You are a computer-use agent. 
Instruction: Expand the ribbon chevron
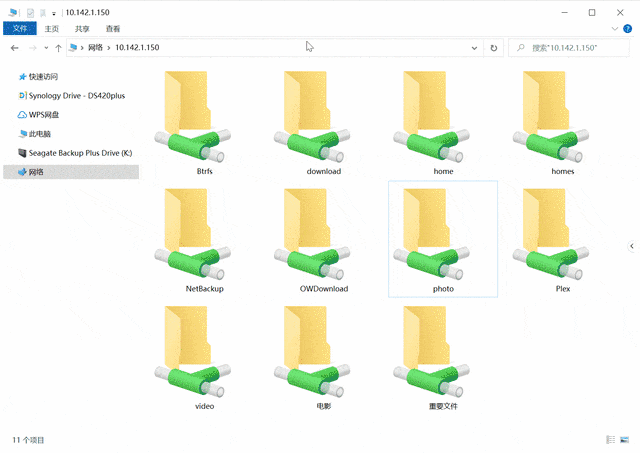615,29
